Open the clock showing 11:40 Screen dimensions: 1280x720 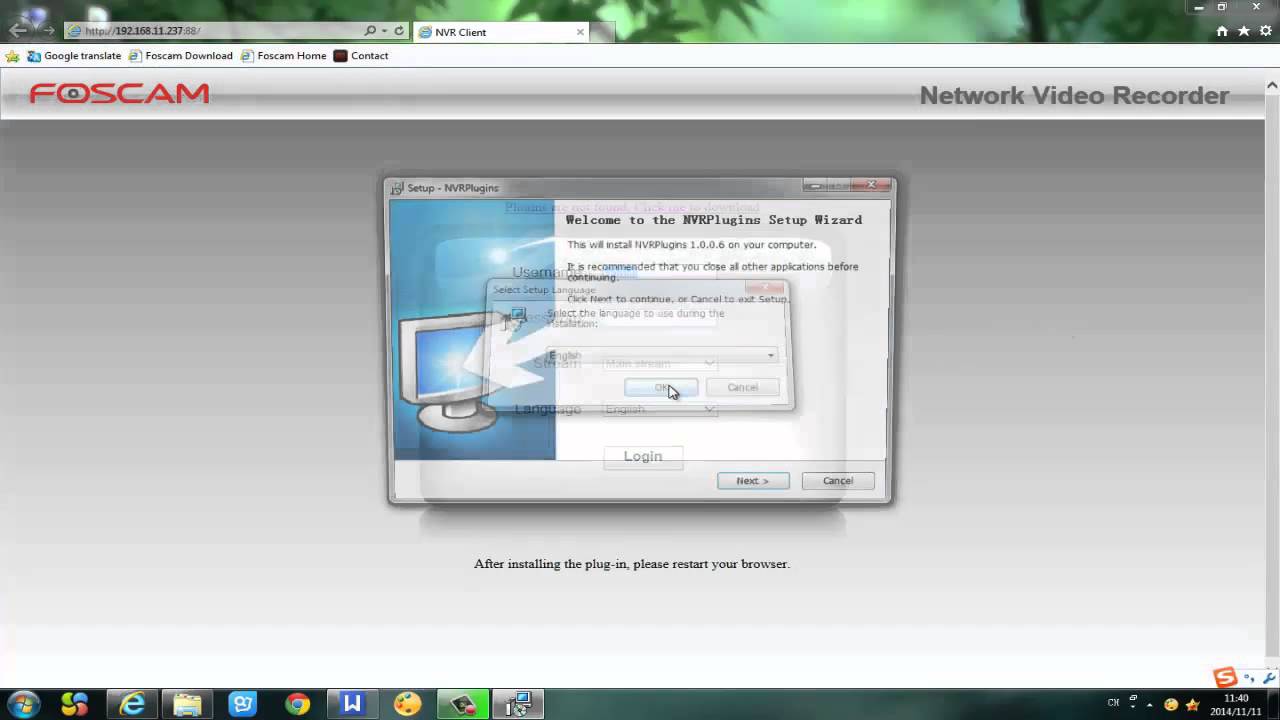point(1237,705)
